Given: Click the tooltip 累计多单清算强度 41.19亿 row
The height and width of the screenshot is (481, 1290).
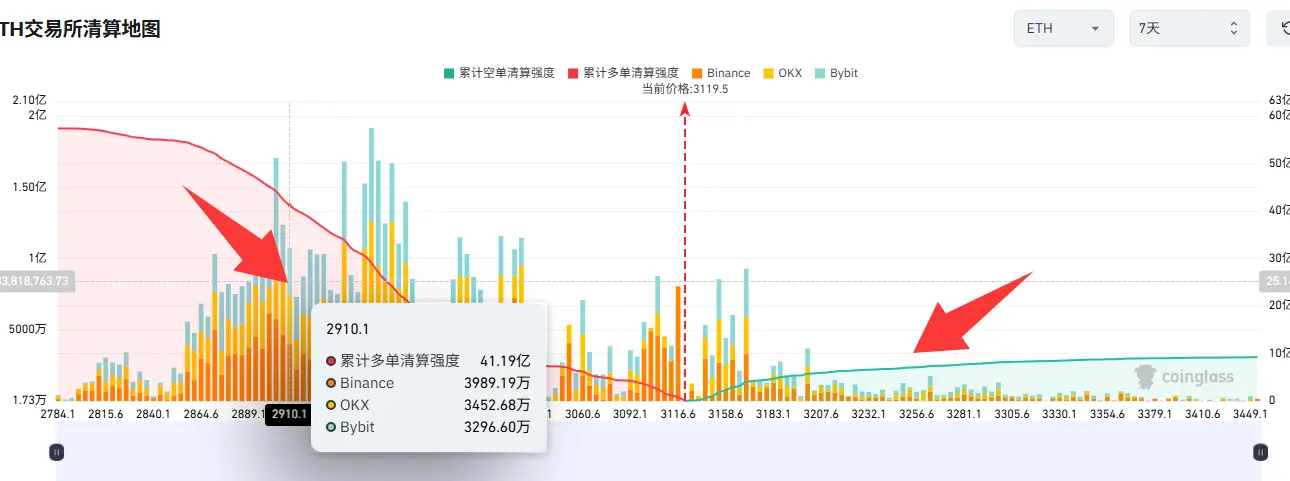Looking at the screenshot, I should click(428, 361).
